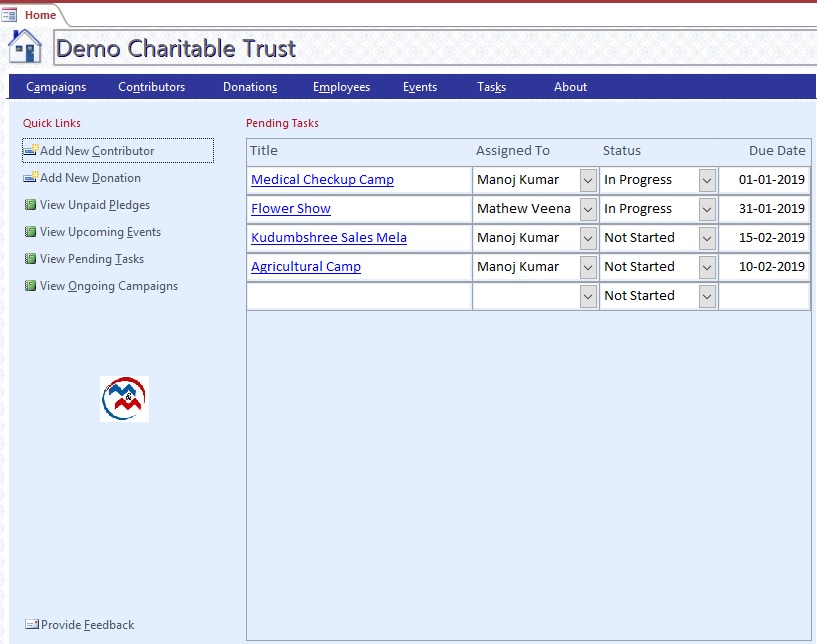817x644 pixels.
Task: Expand Status dropdown for Medical Checkup Camp
Action: click(x=707, y=180)
